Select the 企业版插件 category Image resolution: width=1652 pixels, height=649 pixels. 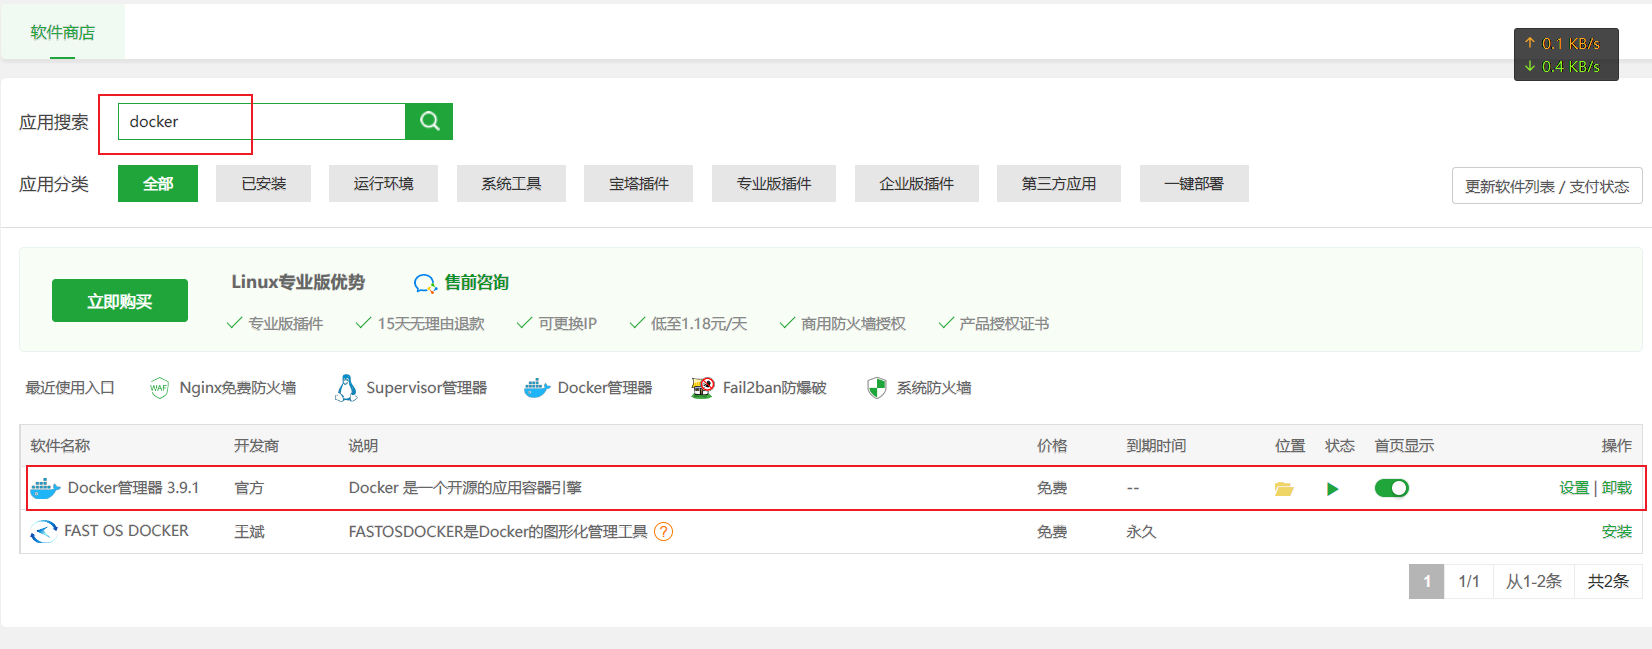coord(917,184)
